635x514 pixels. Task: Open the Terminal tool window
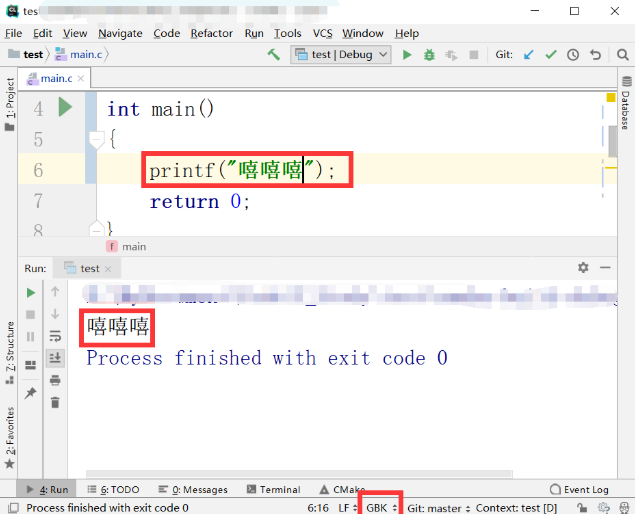[x=273, y=490]
